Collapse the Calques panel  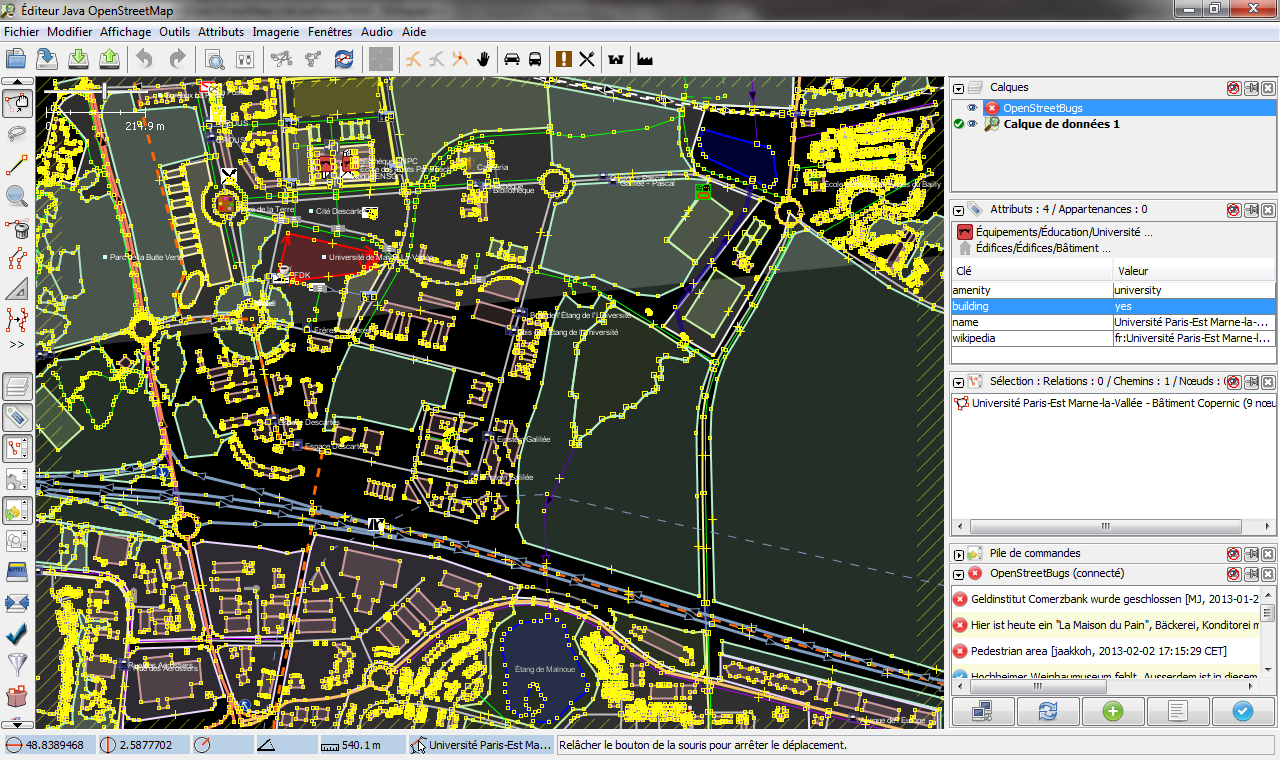pos(958,88)
